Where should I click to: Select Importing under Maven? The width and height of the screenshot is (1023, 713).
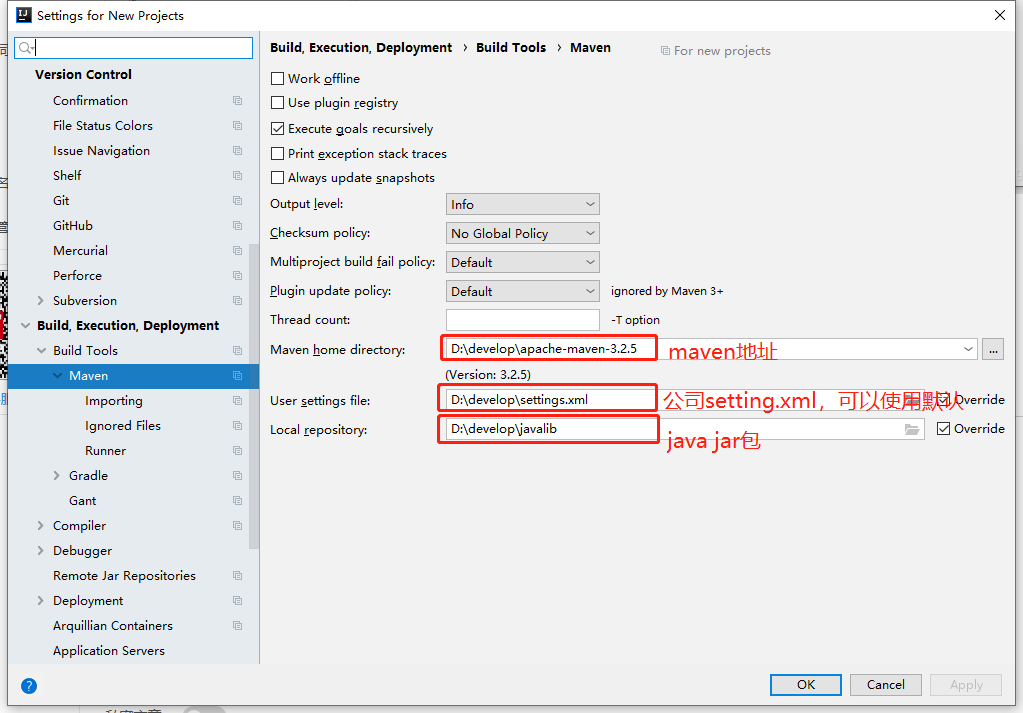114,401
